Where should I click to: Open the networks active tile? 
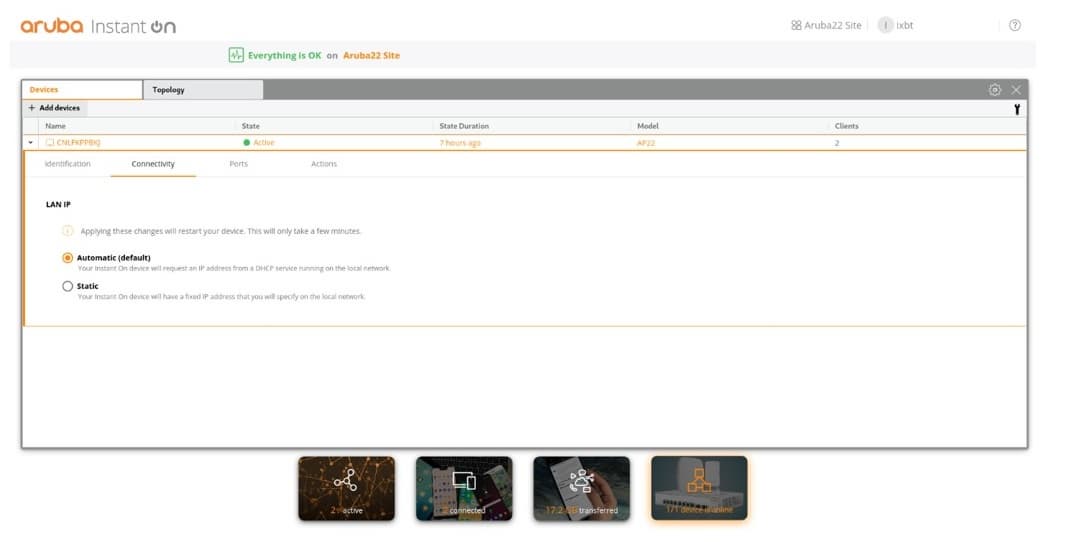[x=347, y=488]
